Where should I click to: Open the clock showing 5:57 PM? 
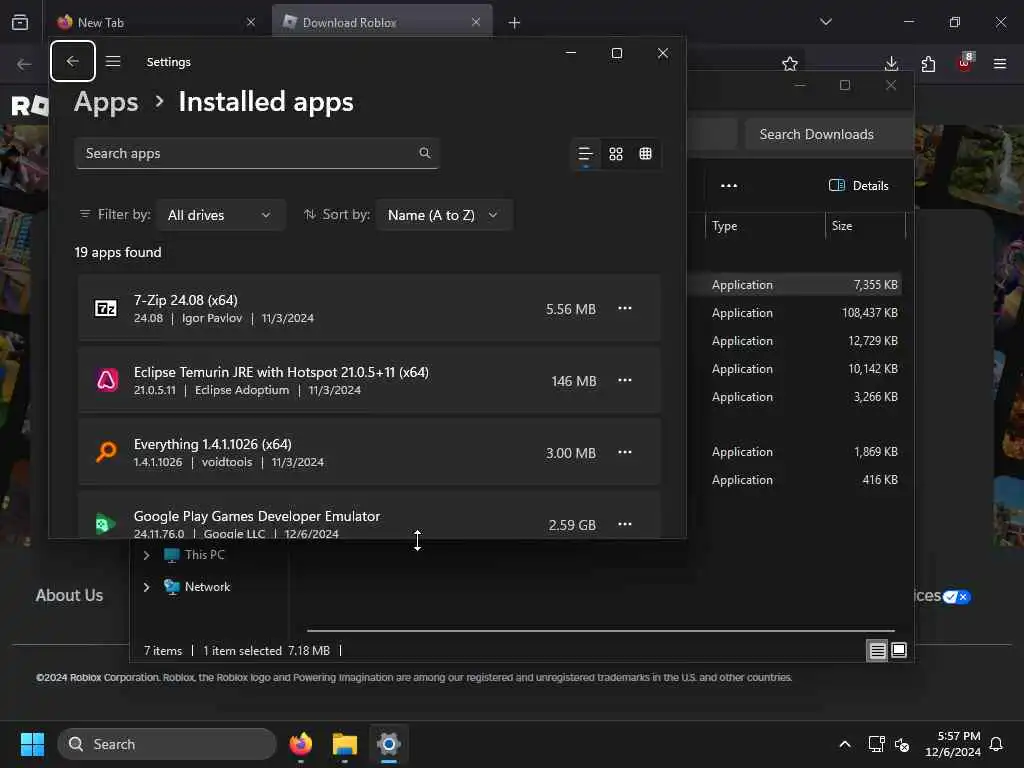953,744
